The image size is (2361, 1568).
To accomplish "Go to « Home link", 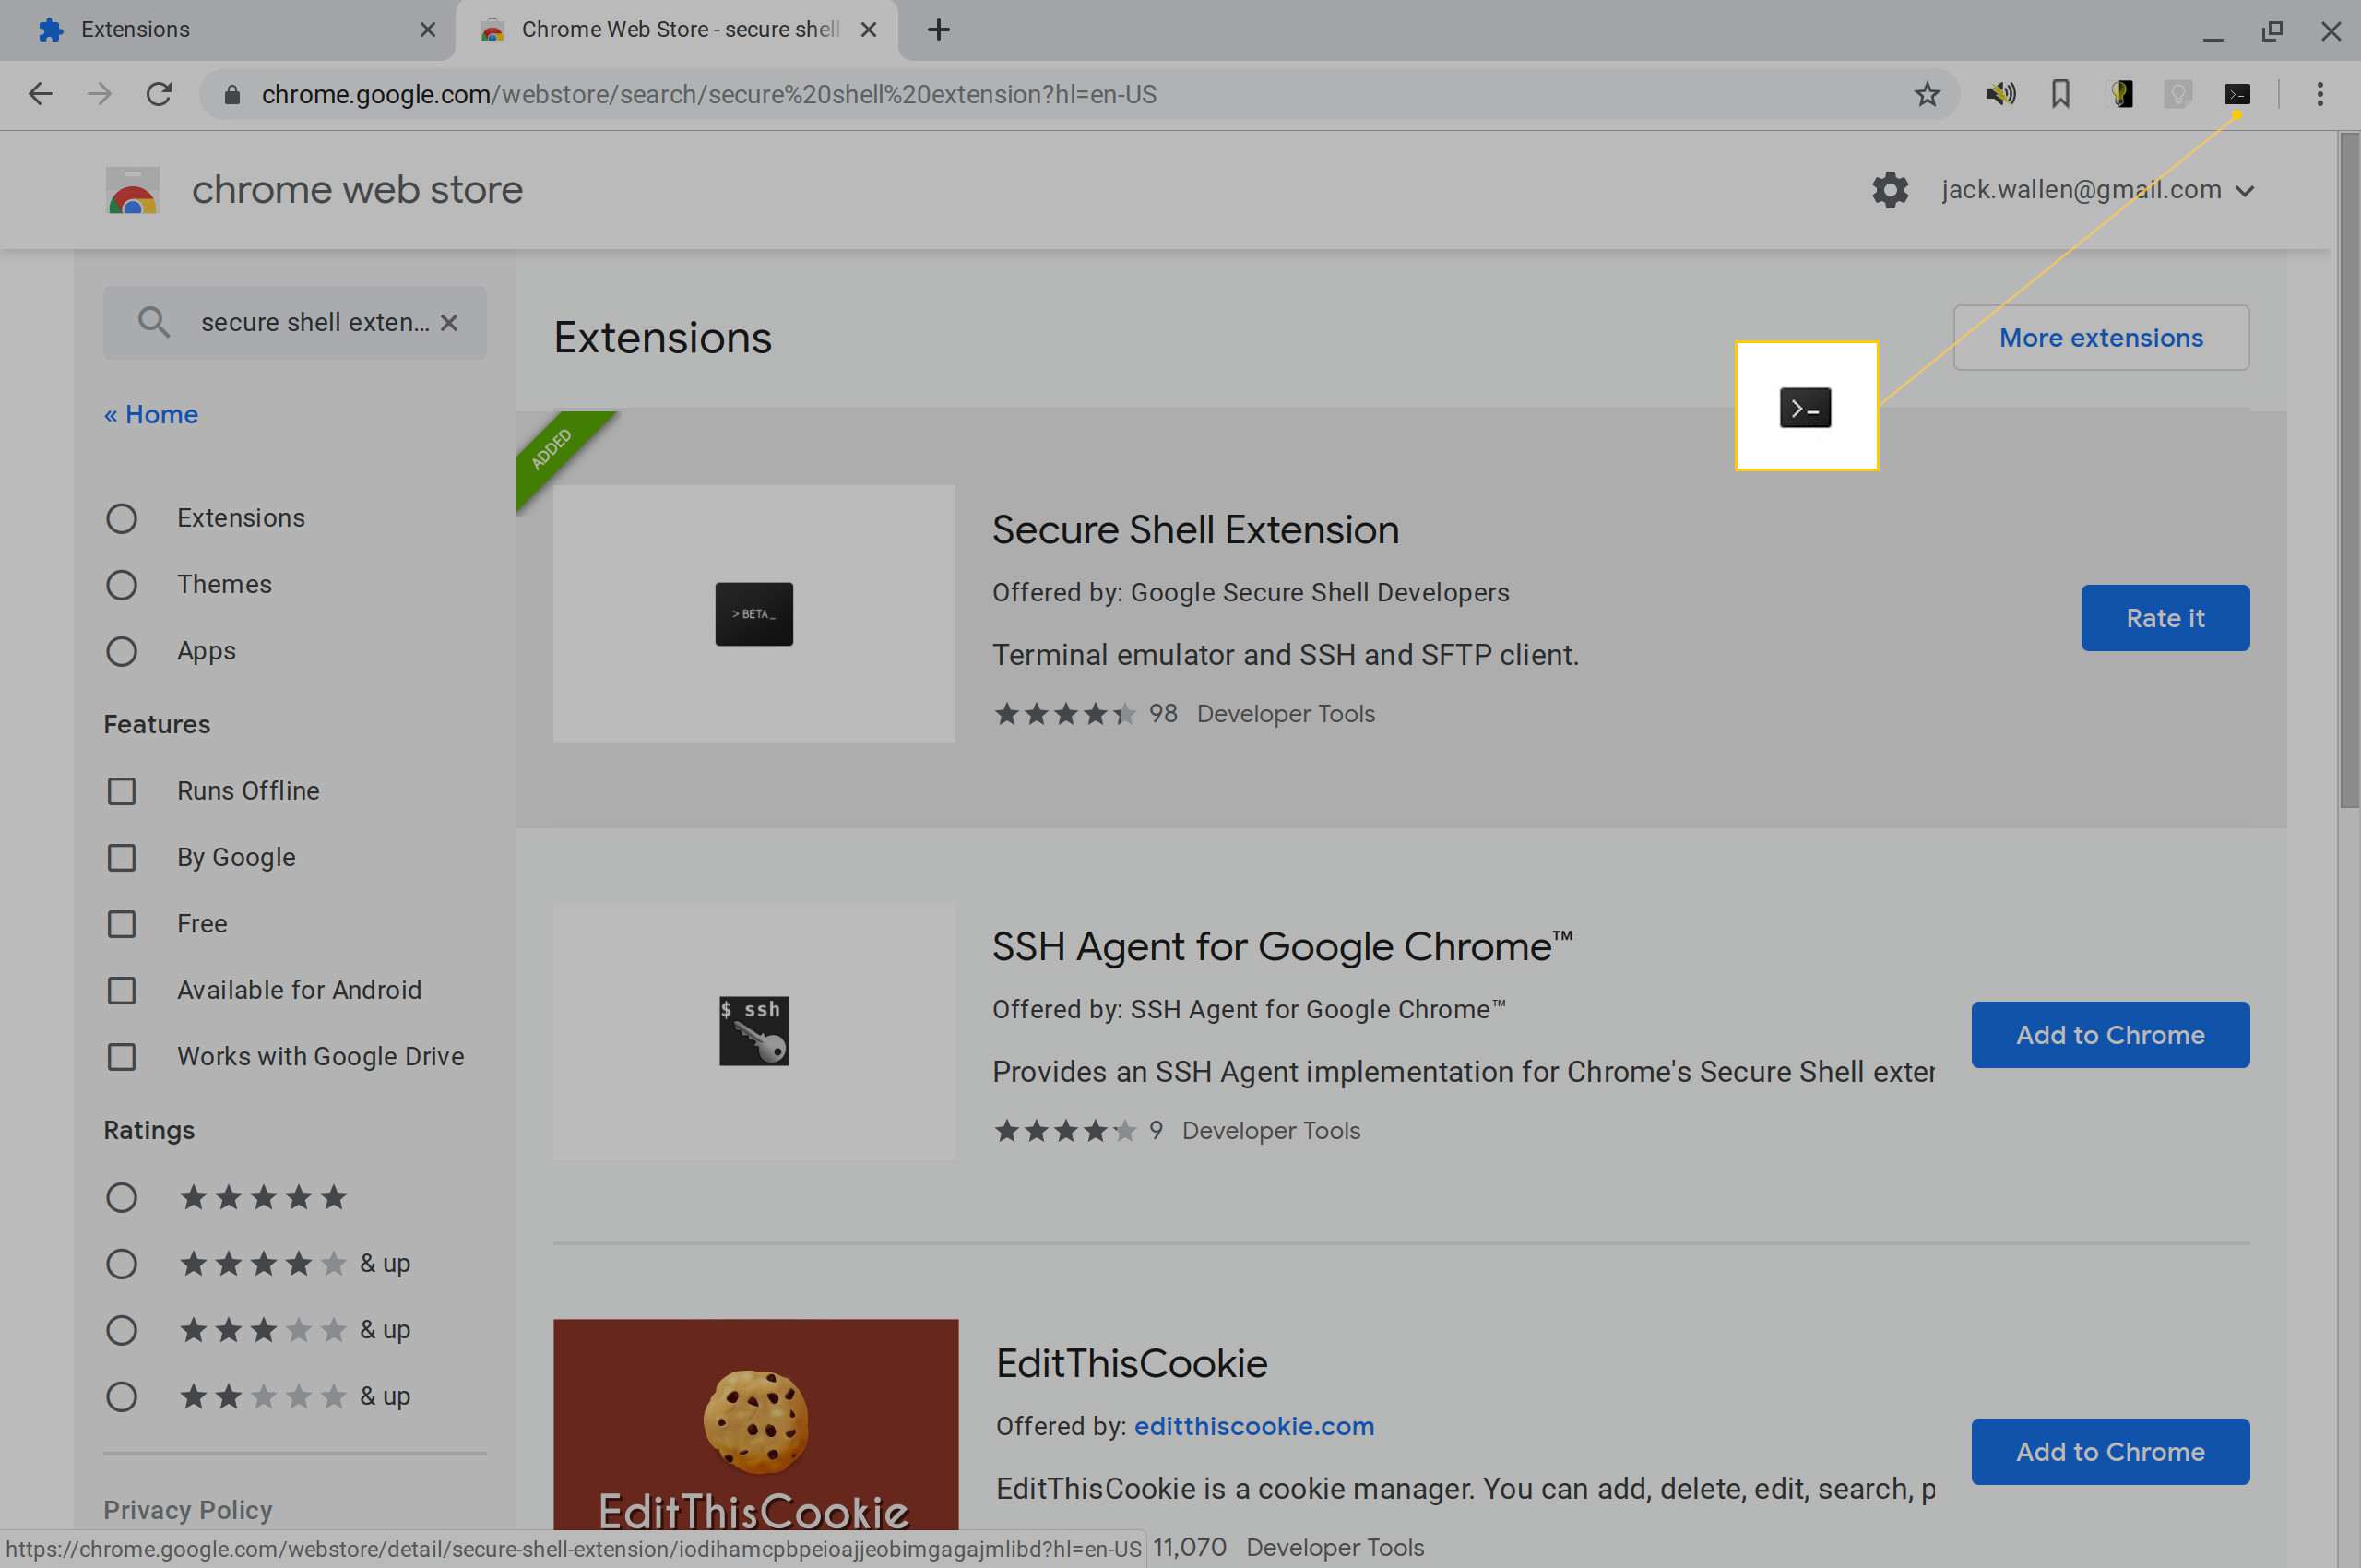I will pyautogui.click(x=151, y=414).
